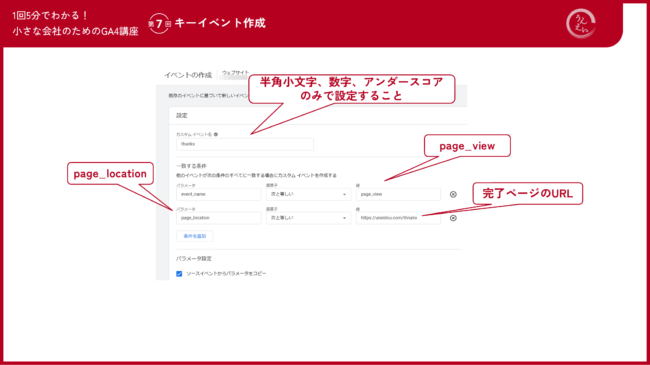Open the operator dropdown in the page_location row
650x365 pixels.
[308, 218]
